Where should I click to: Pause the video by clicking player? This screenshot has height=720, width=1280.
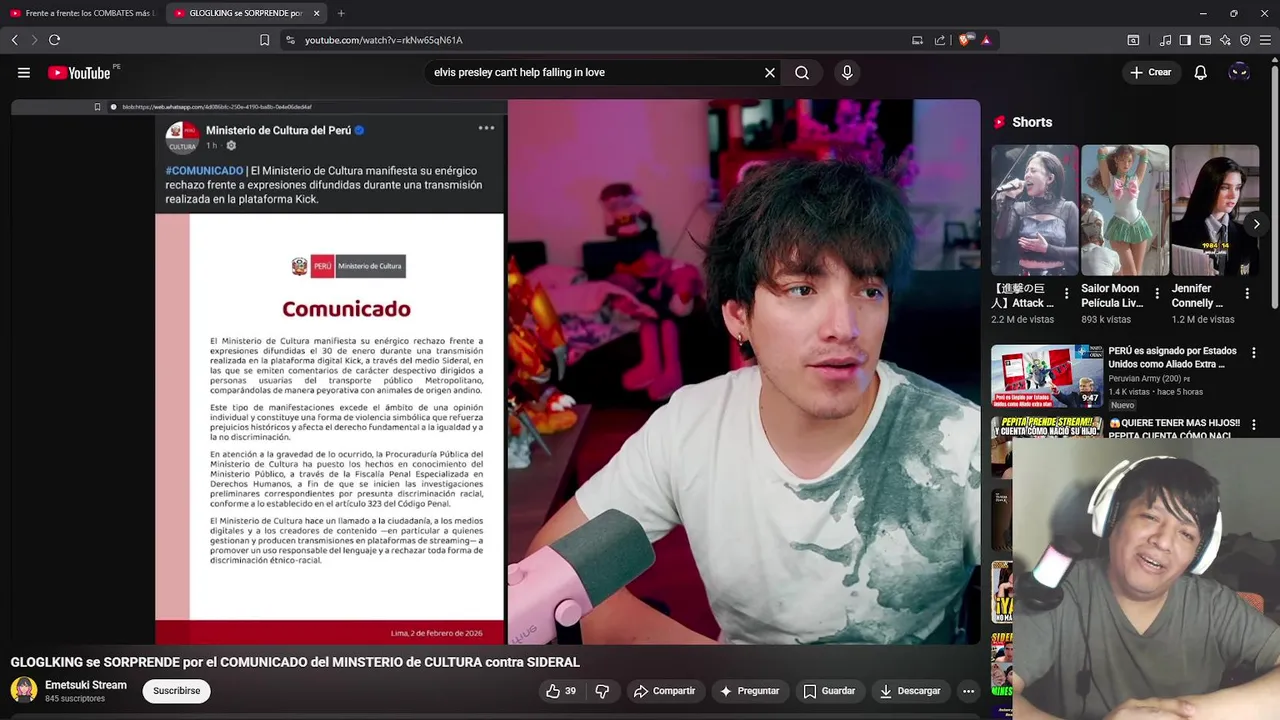pyautogui.click(x=495, y=372)
